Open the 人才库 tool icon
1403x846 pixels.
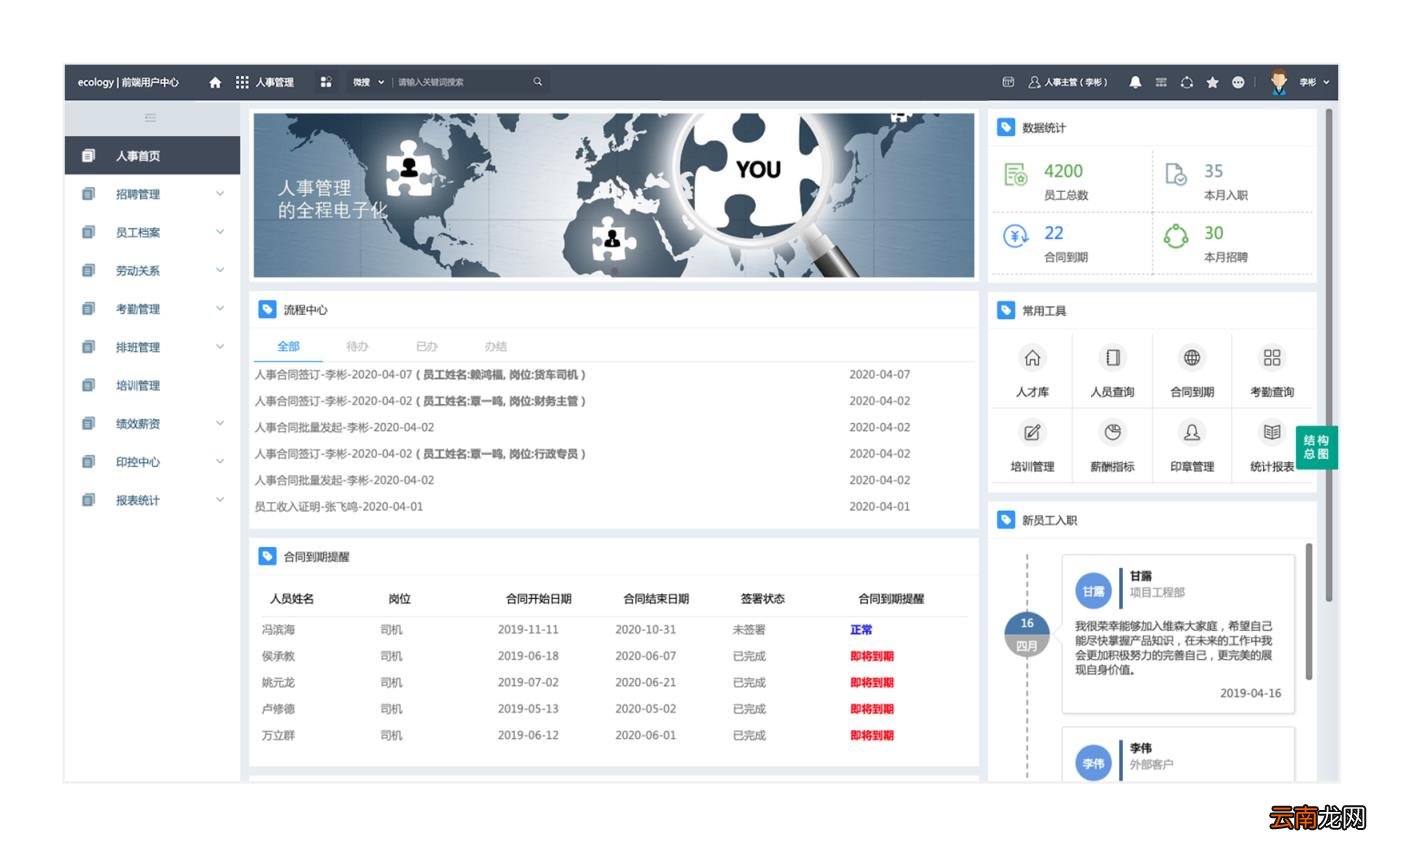tap(1032, 358)
